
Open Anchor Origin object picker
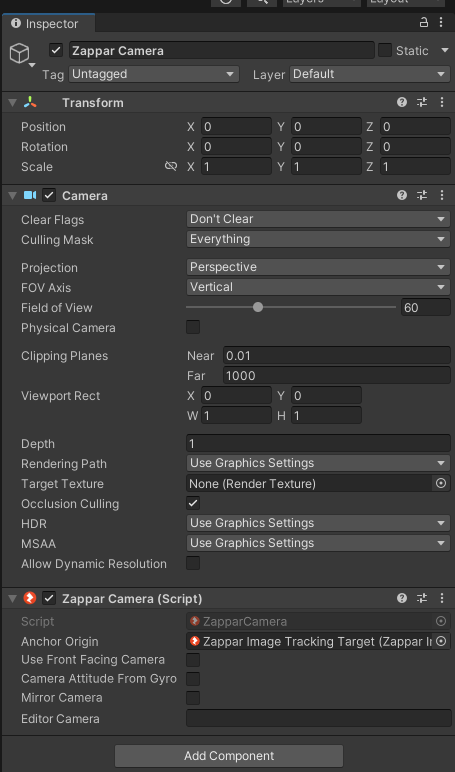click(441, 641)
